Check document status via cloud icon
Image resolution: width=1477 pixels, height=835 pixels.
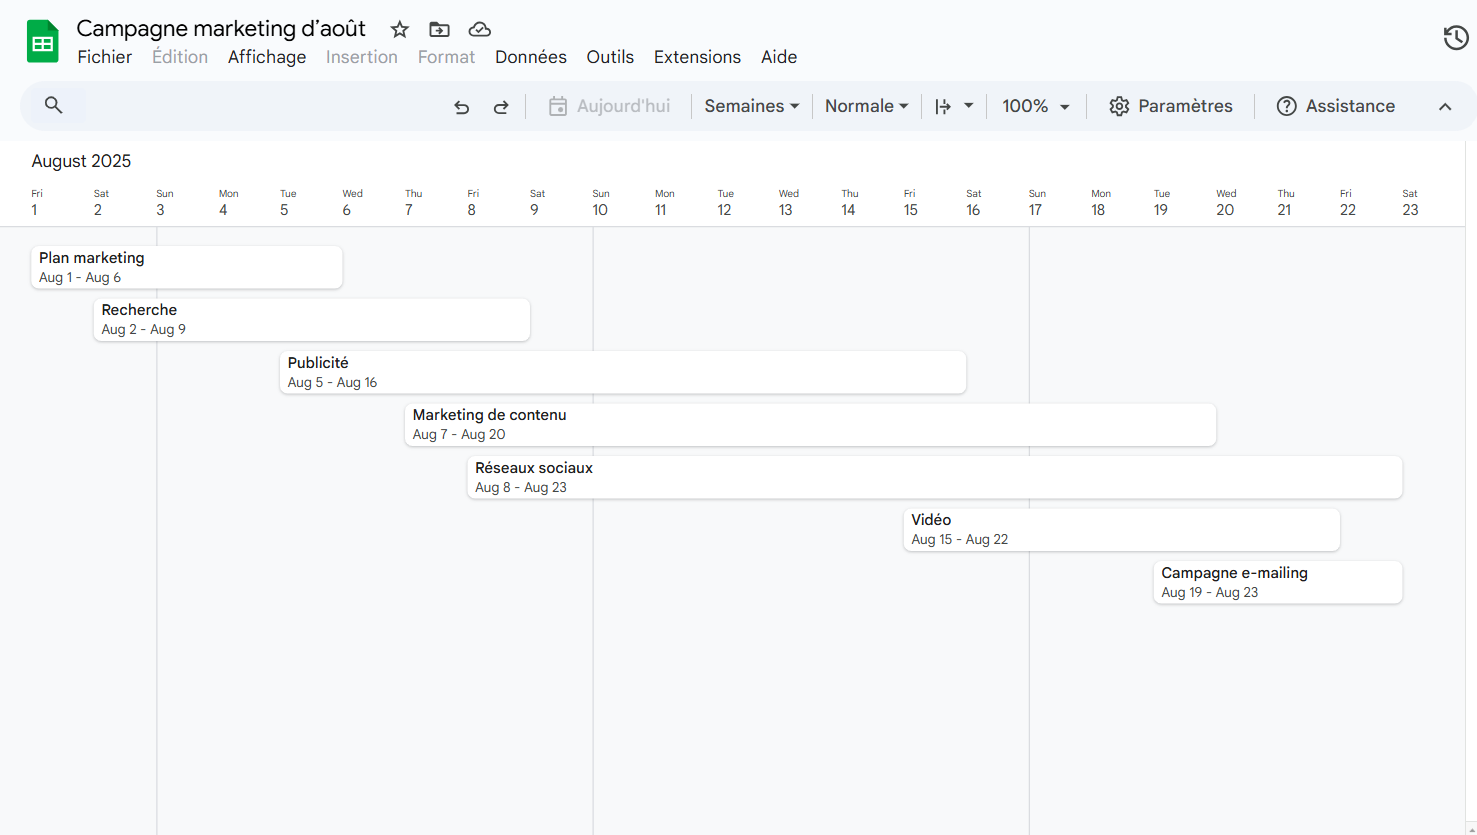coord(479,29)
